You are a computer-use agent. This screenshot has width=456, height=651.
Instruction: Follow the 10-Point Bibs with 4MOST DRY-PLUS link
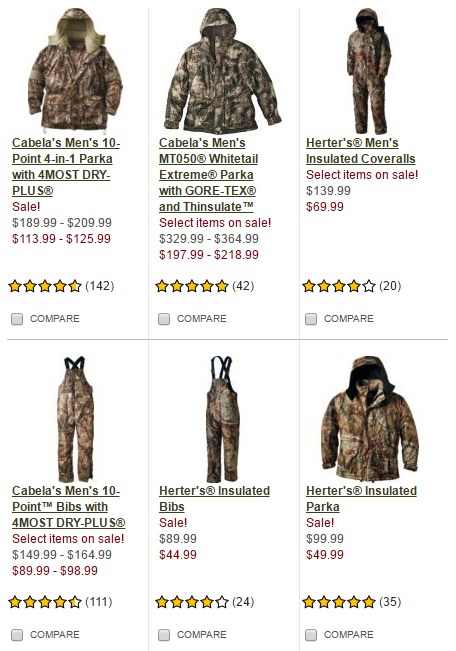(x=69, y=507)
